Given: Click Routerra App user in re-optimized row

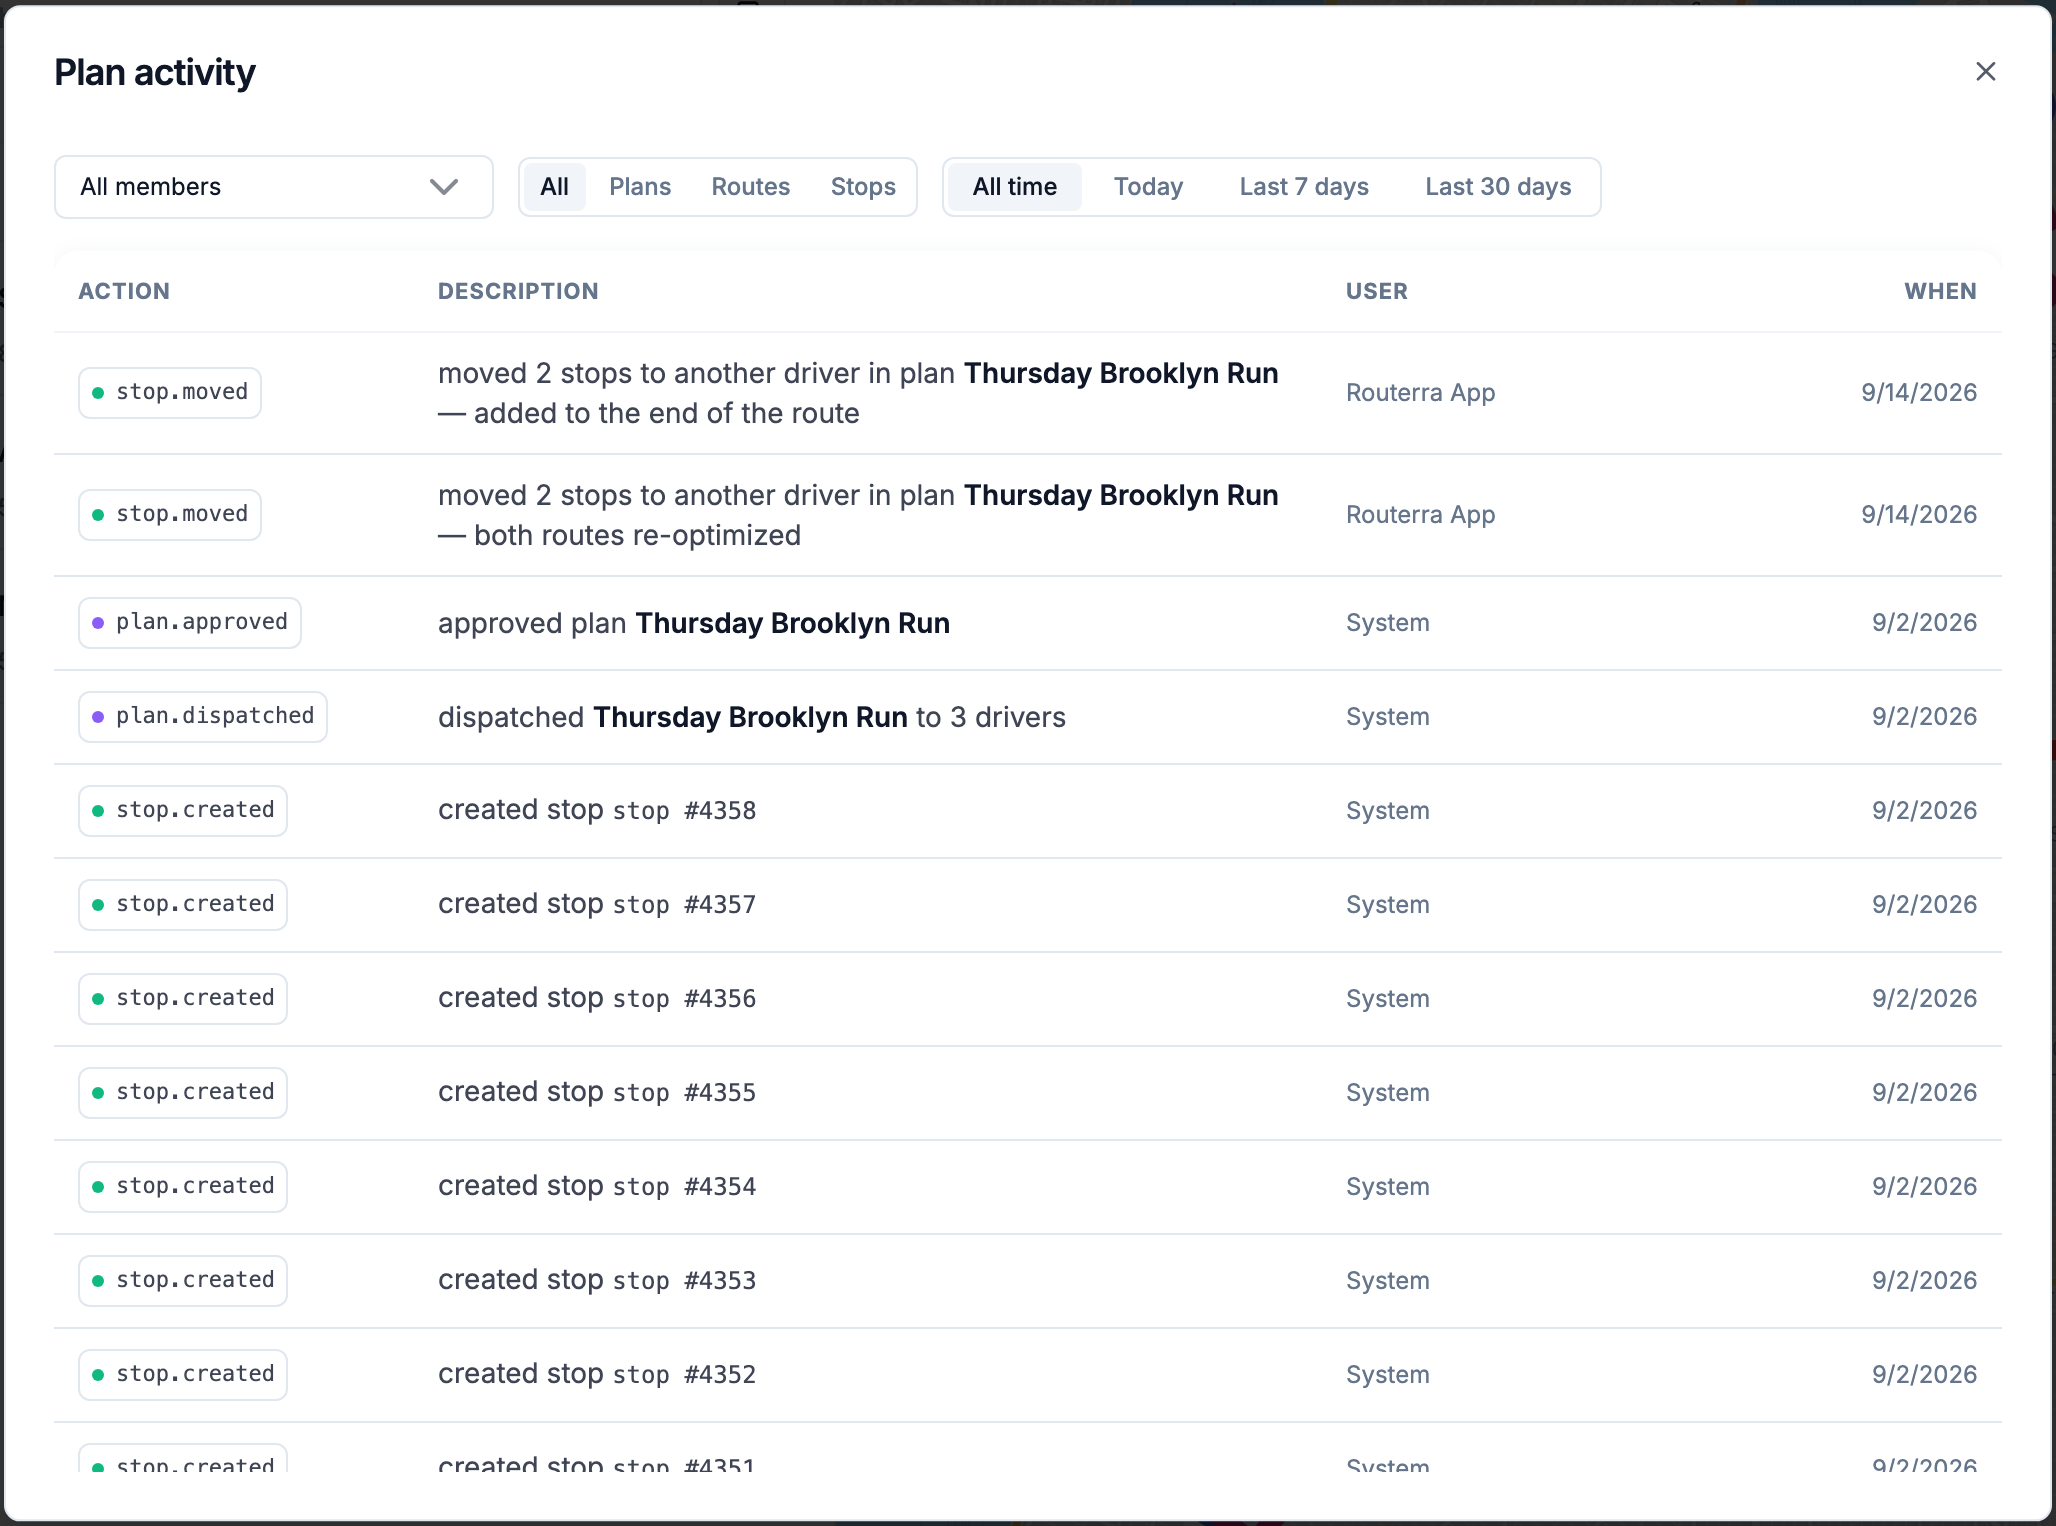Looking at the screenshot, I should pos(1420,515).
